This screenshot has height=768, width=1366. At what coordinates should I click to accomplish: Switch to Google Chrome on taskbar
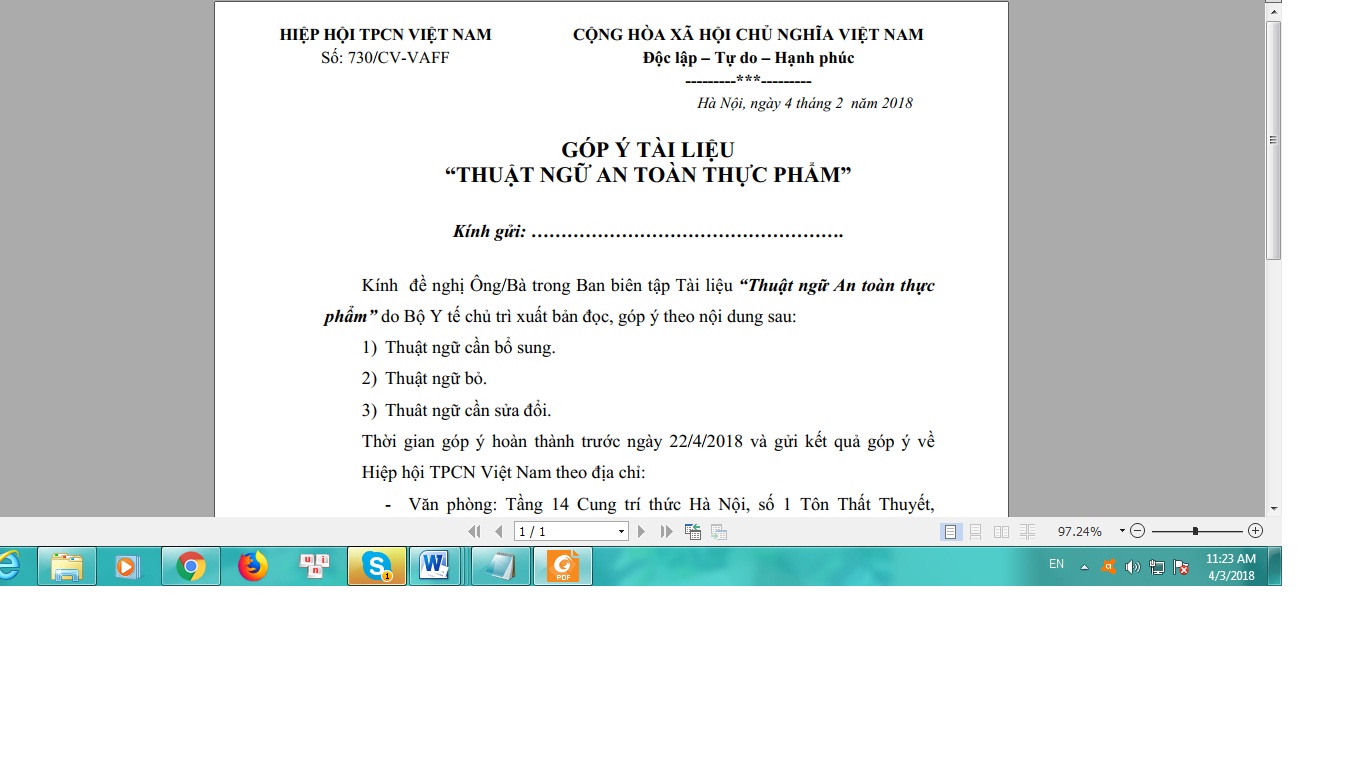pos(191,567)
